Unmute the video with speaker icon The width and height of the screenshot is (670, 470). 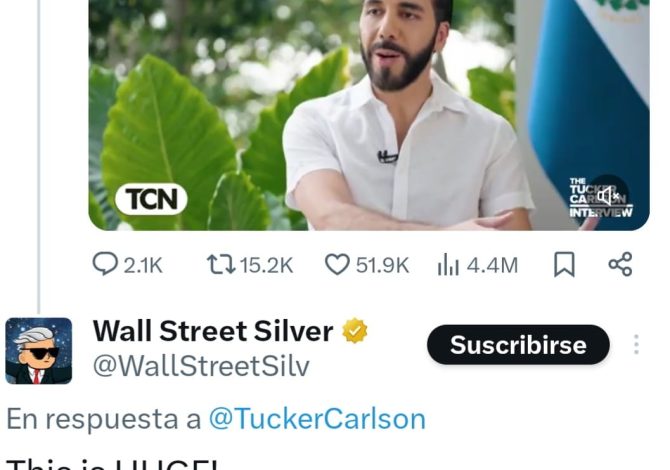[x=608, y=197]
